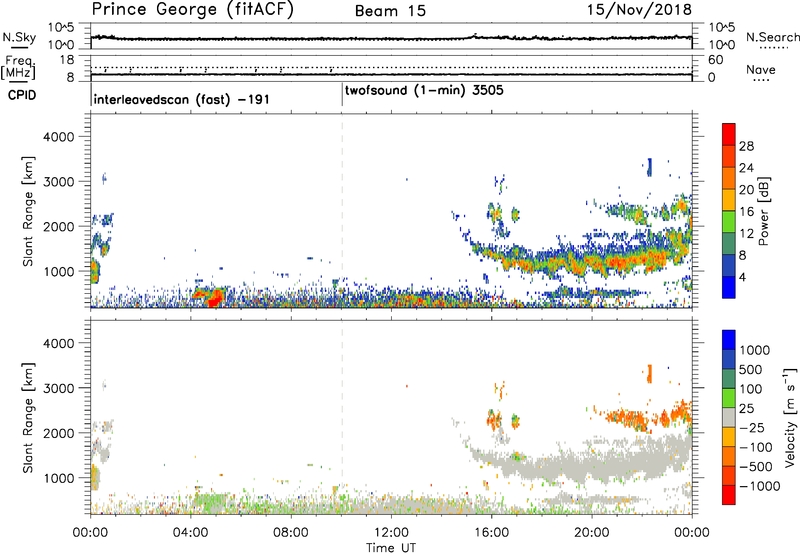Pick the bright blue bottom segment of power color bar
The height and width of the screenshot is (554, 800).
pos(729,288)
